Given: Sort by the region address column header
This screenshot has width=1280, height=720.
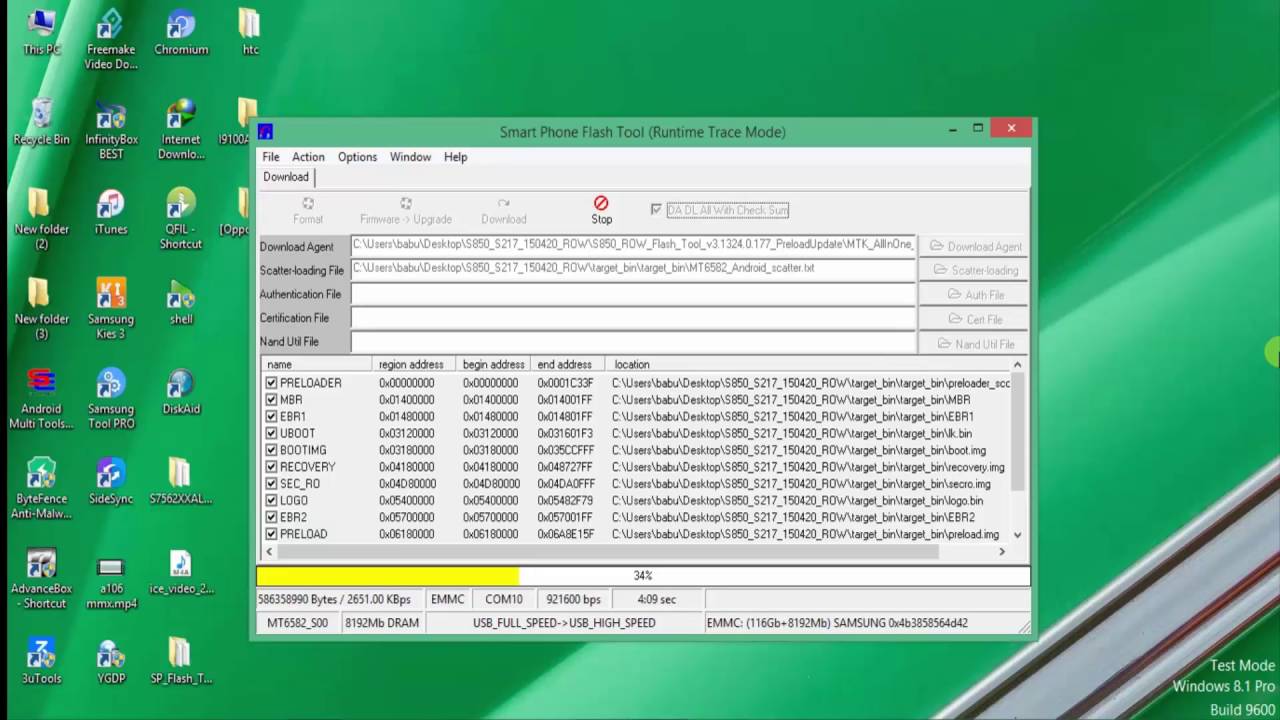Looking at the screenshot, I should pos(413,365).
